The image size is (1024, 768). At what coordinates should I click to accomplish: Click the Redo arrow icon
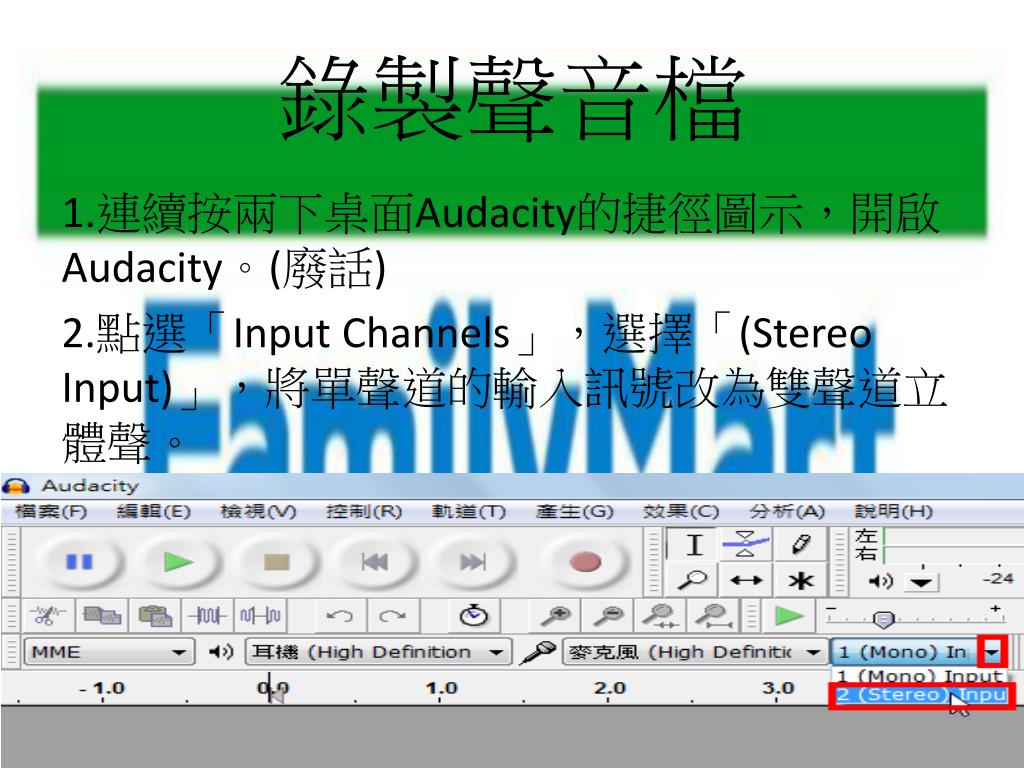(392, 615)
